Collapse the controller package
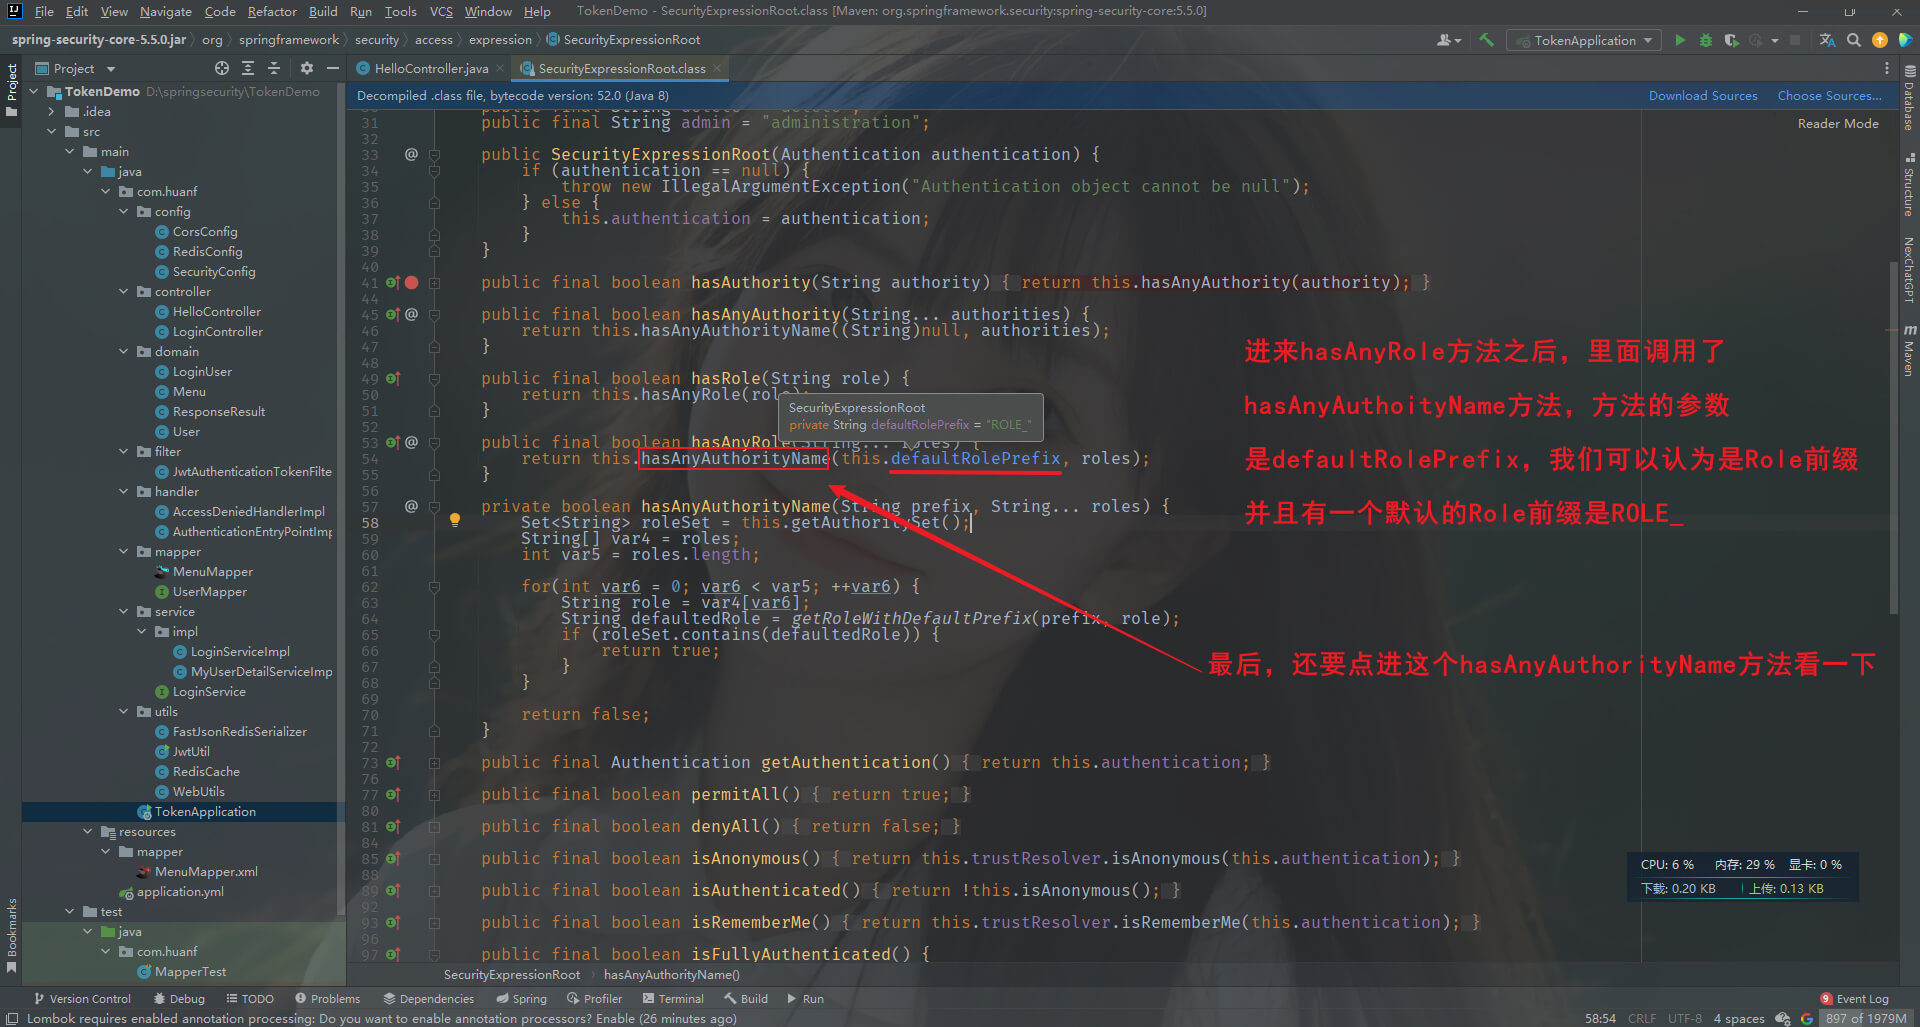This screenshot has width=1920, height=1027. pos(124,292)
